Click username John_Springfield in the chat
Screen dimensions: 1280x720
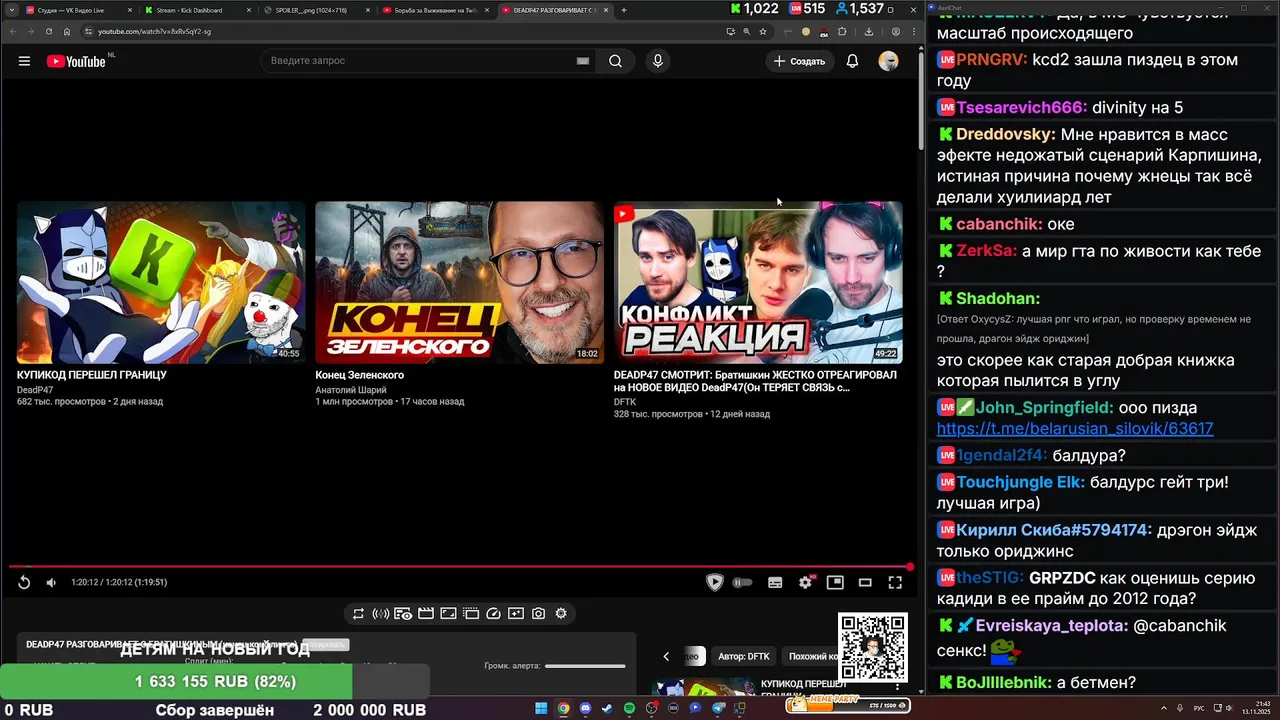[1044, 407]
